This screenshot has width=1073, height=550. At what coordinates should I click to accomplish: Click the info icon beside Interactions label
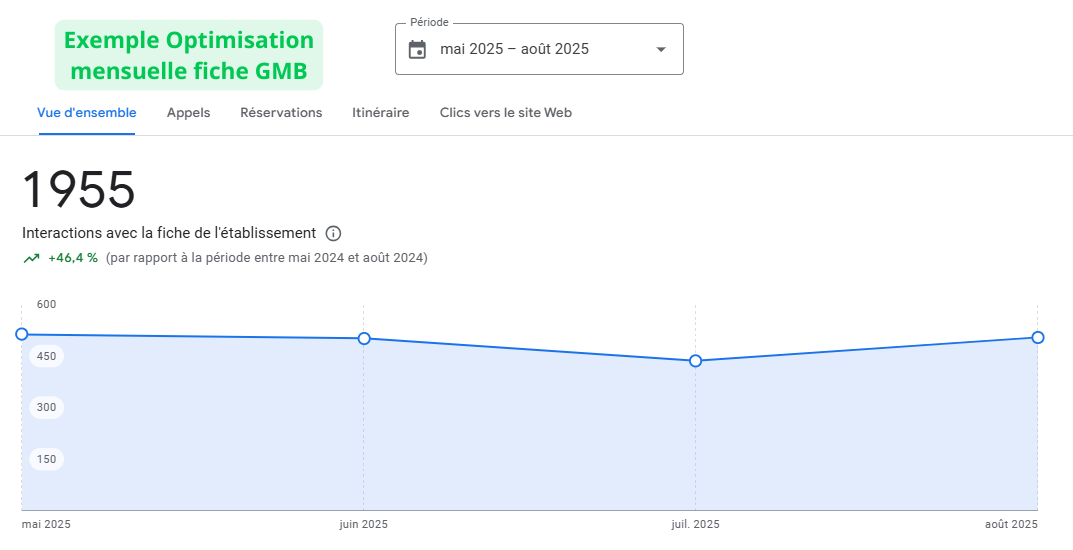pos(334,233)
